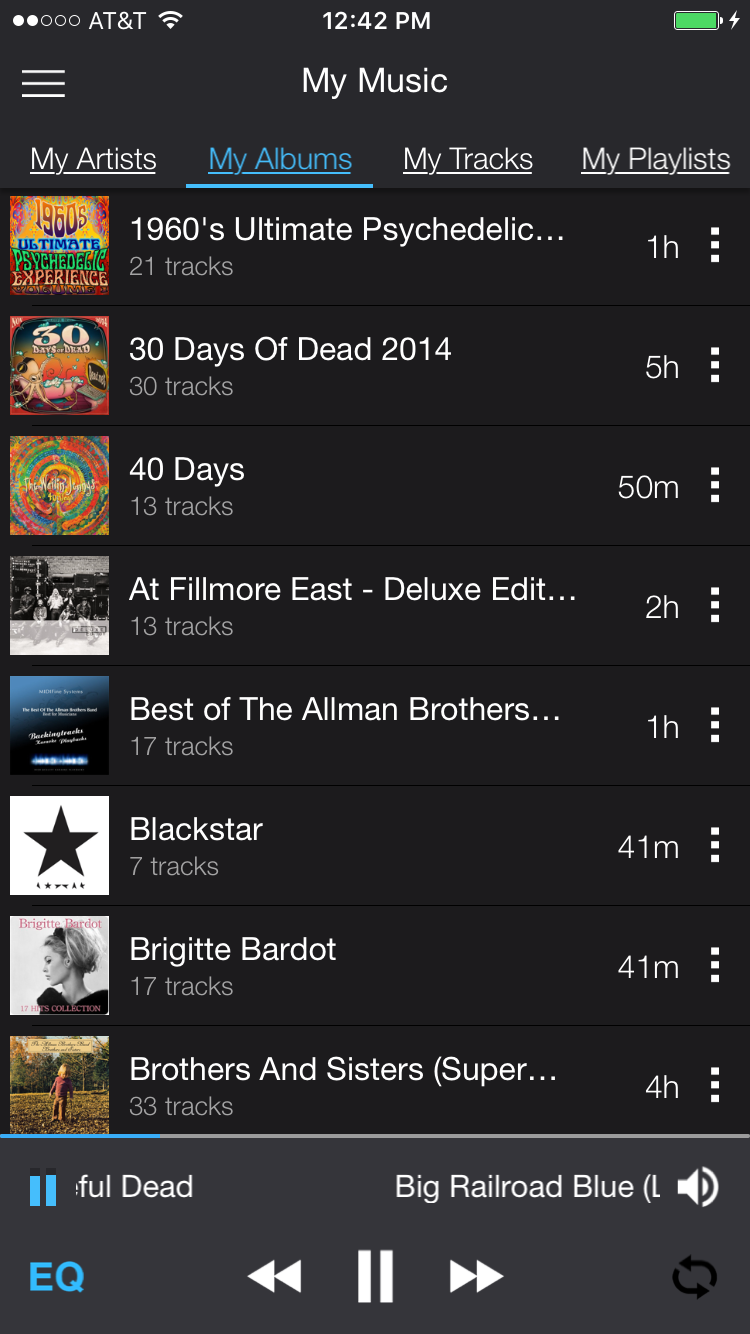Skip forward to the next track
This screenshot has height=1334, width=750.
coord(476,1277)
